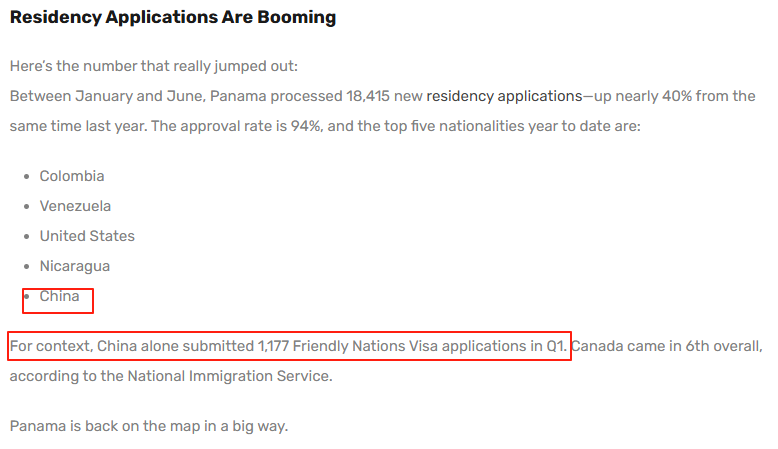The width and height of the screenshot is (778, 449).
Task: Click the Panama is back on the map sentence
Action: pyautogui.click(x=149, y=426)
